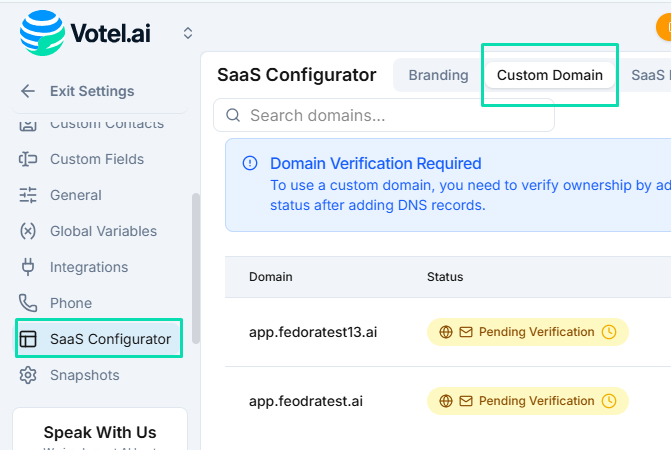Click mail icon in app.fedoratest13.ai status
The image size is (671, 450).
pos(466,332)
